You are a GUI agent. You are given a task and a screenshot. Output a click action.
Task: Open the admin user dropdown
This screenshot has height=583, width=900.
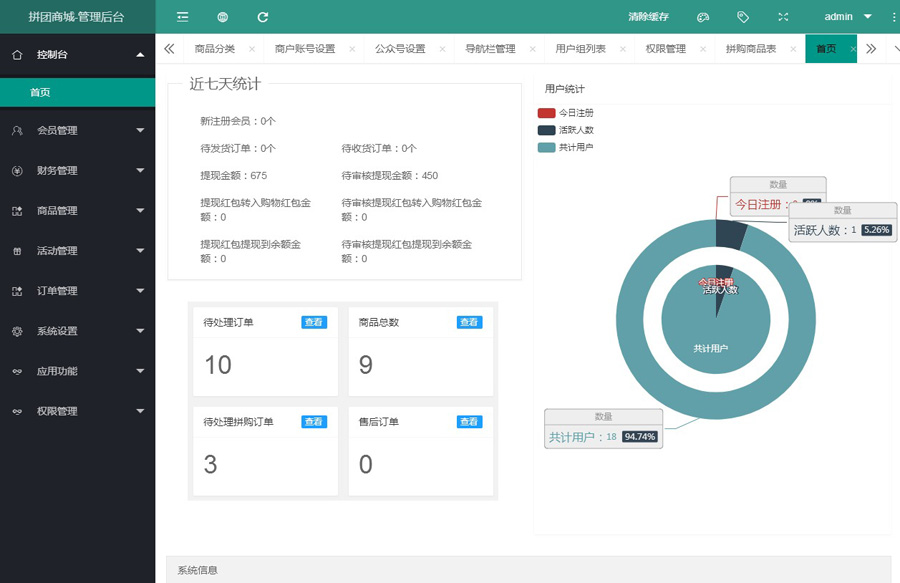click(846, 17)
